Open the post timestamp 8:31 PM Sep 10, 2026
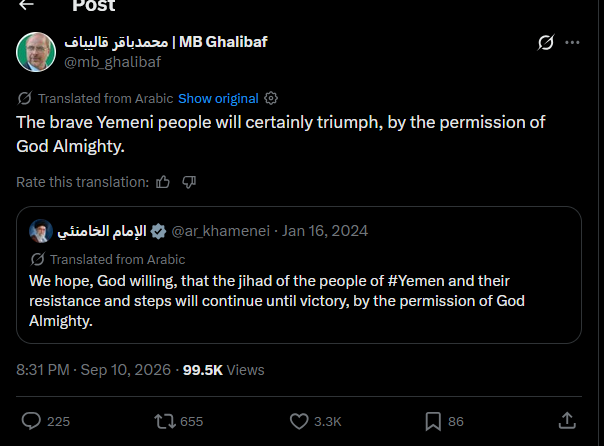The image size is (604, 446). click(93, 370)
